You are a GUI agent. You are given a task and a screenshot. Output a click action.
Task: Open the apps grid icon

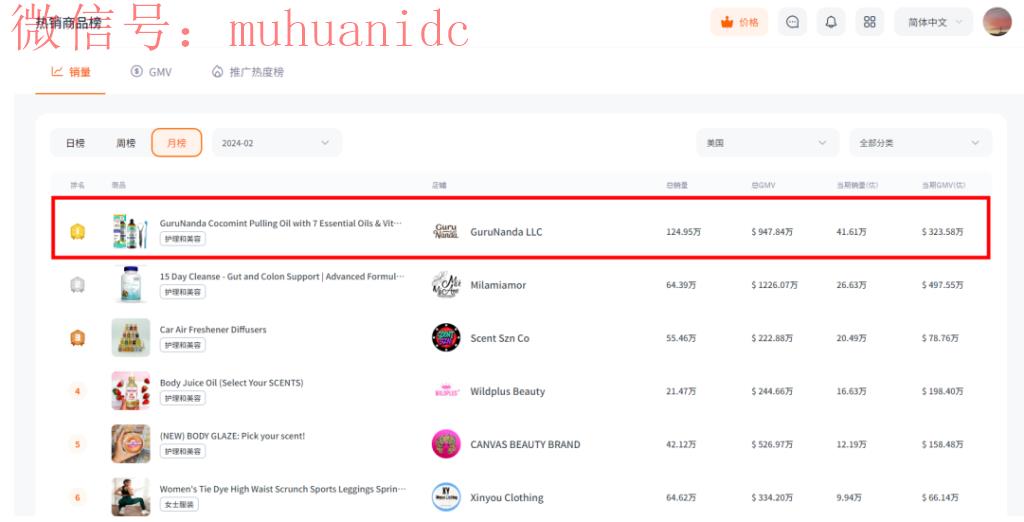pos(869,22)
